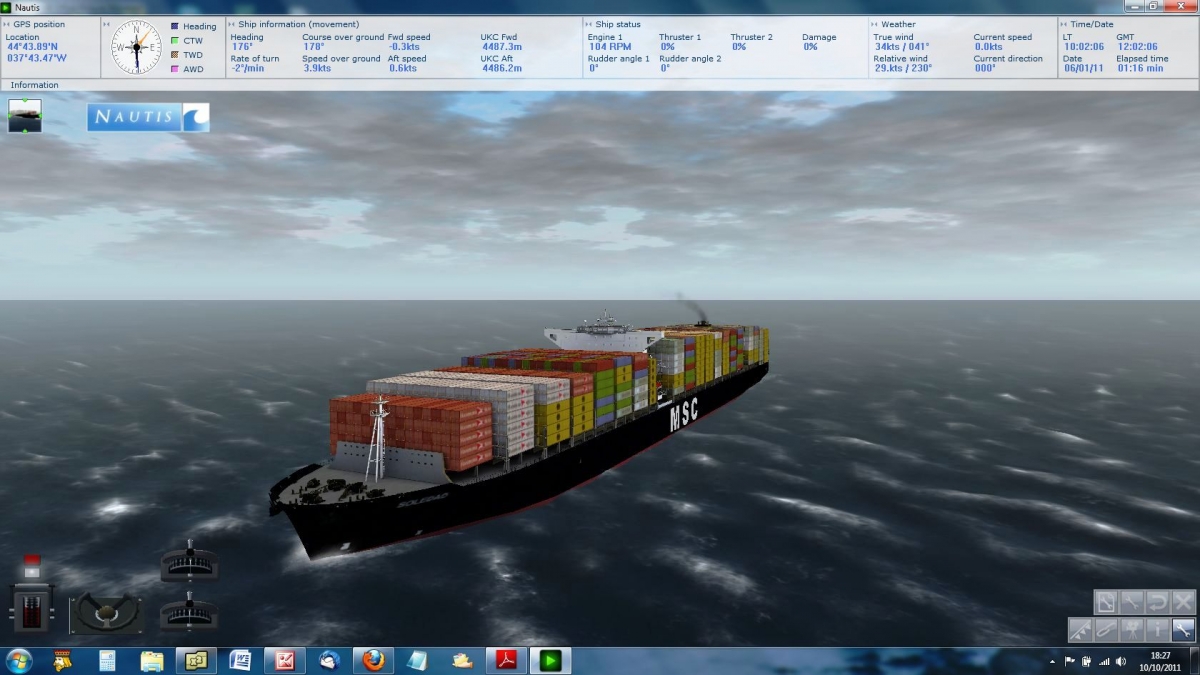Image resolution: width=1200 pixels, height=675 pixels.
Task: Toggle the AWD legend color box
Action: point(175,69)
